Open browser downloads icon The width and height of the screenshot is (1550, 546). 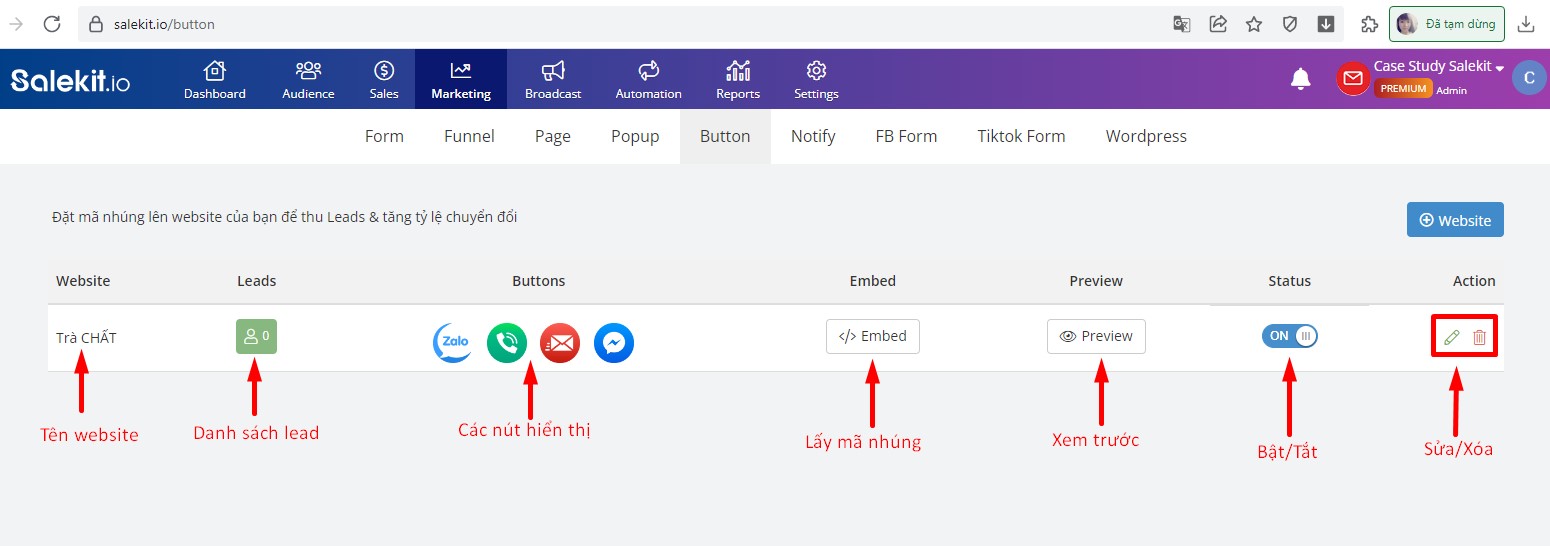1526,24
